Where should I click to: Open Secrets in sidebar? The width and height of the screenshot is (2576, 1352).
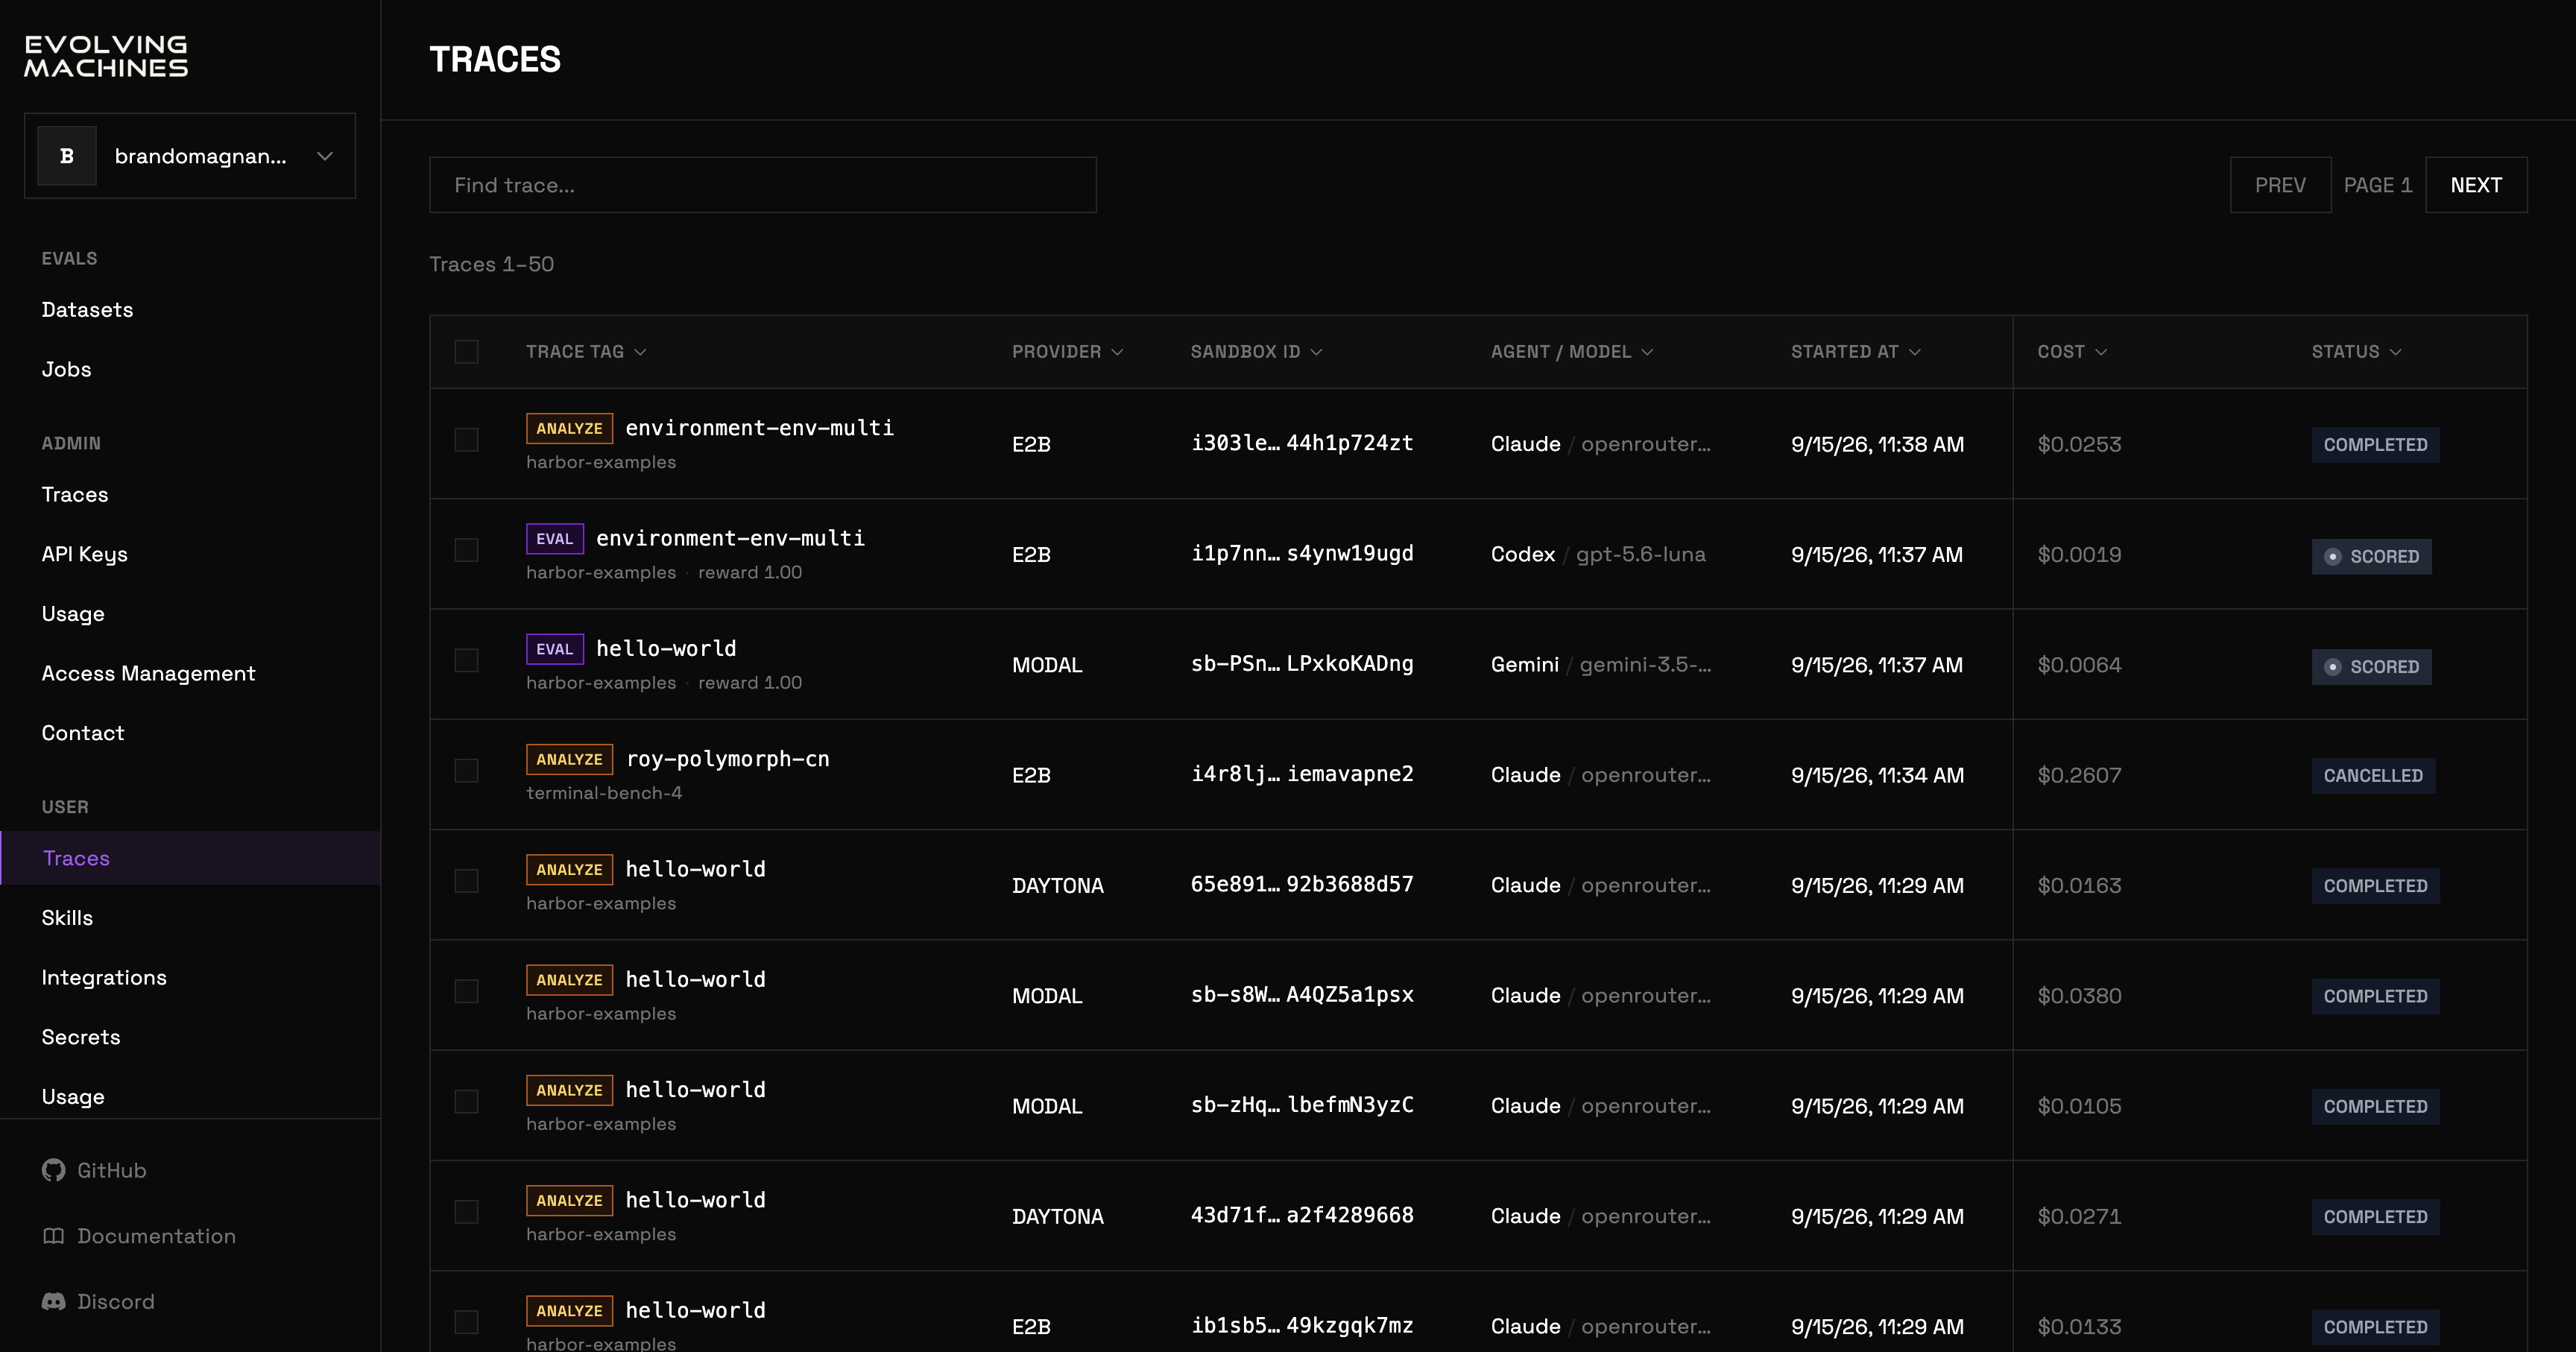tap(81, 1037)
